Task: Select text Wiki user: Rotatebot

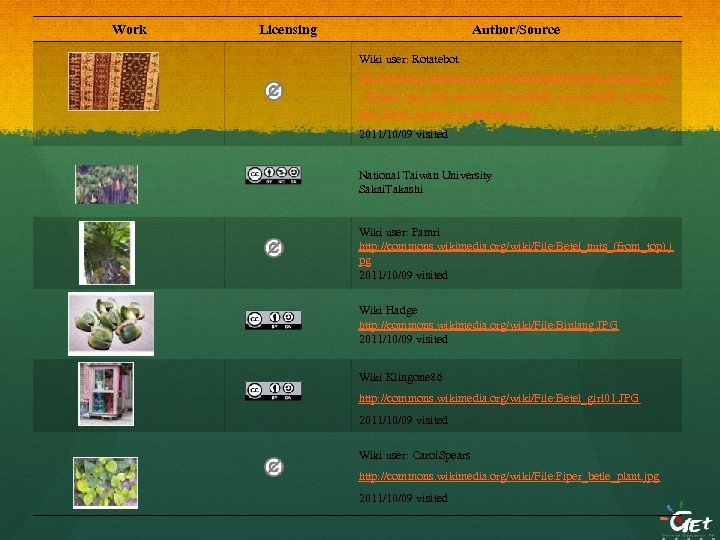Action: (409, 59)
